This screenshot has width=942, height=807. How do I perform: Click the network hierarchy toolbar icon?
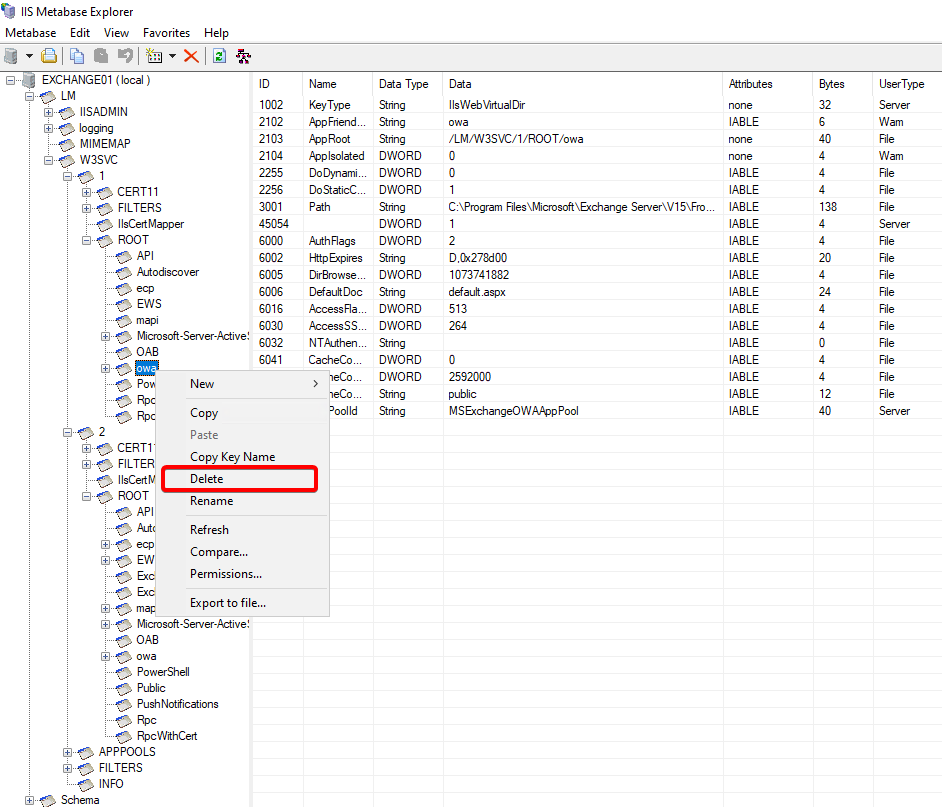pyautogui.click(x=243, y=56)
